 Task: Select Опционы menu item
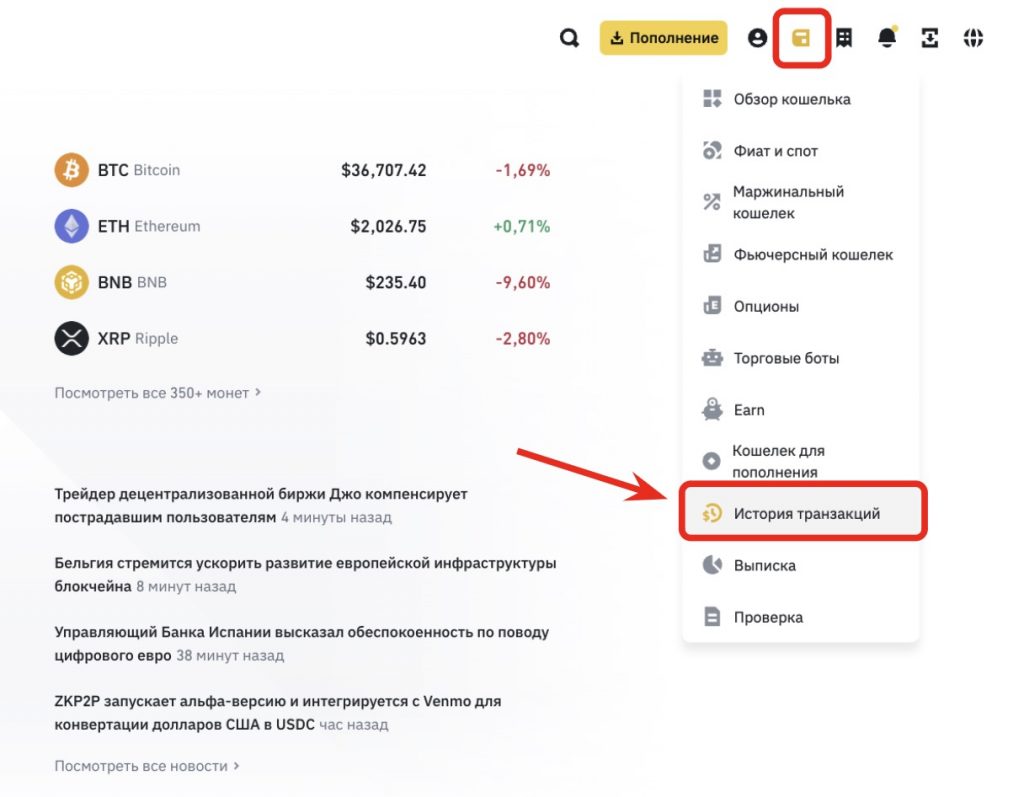(x=801, y=306)
